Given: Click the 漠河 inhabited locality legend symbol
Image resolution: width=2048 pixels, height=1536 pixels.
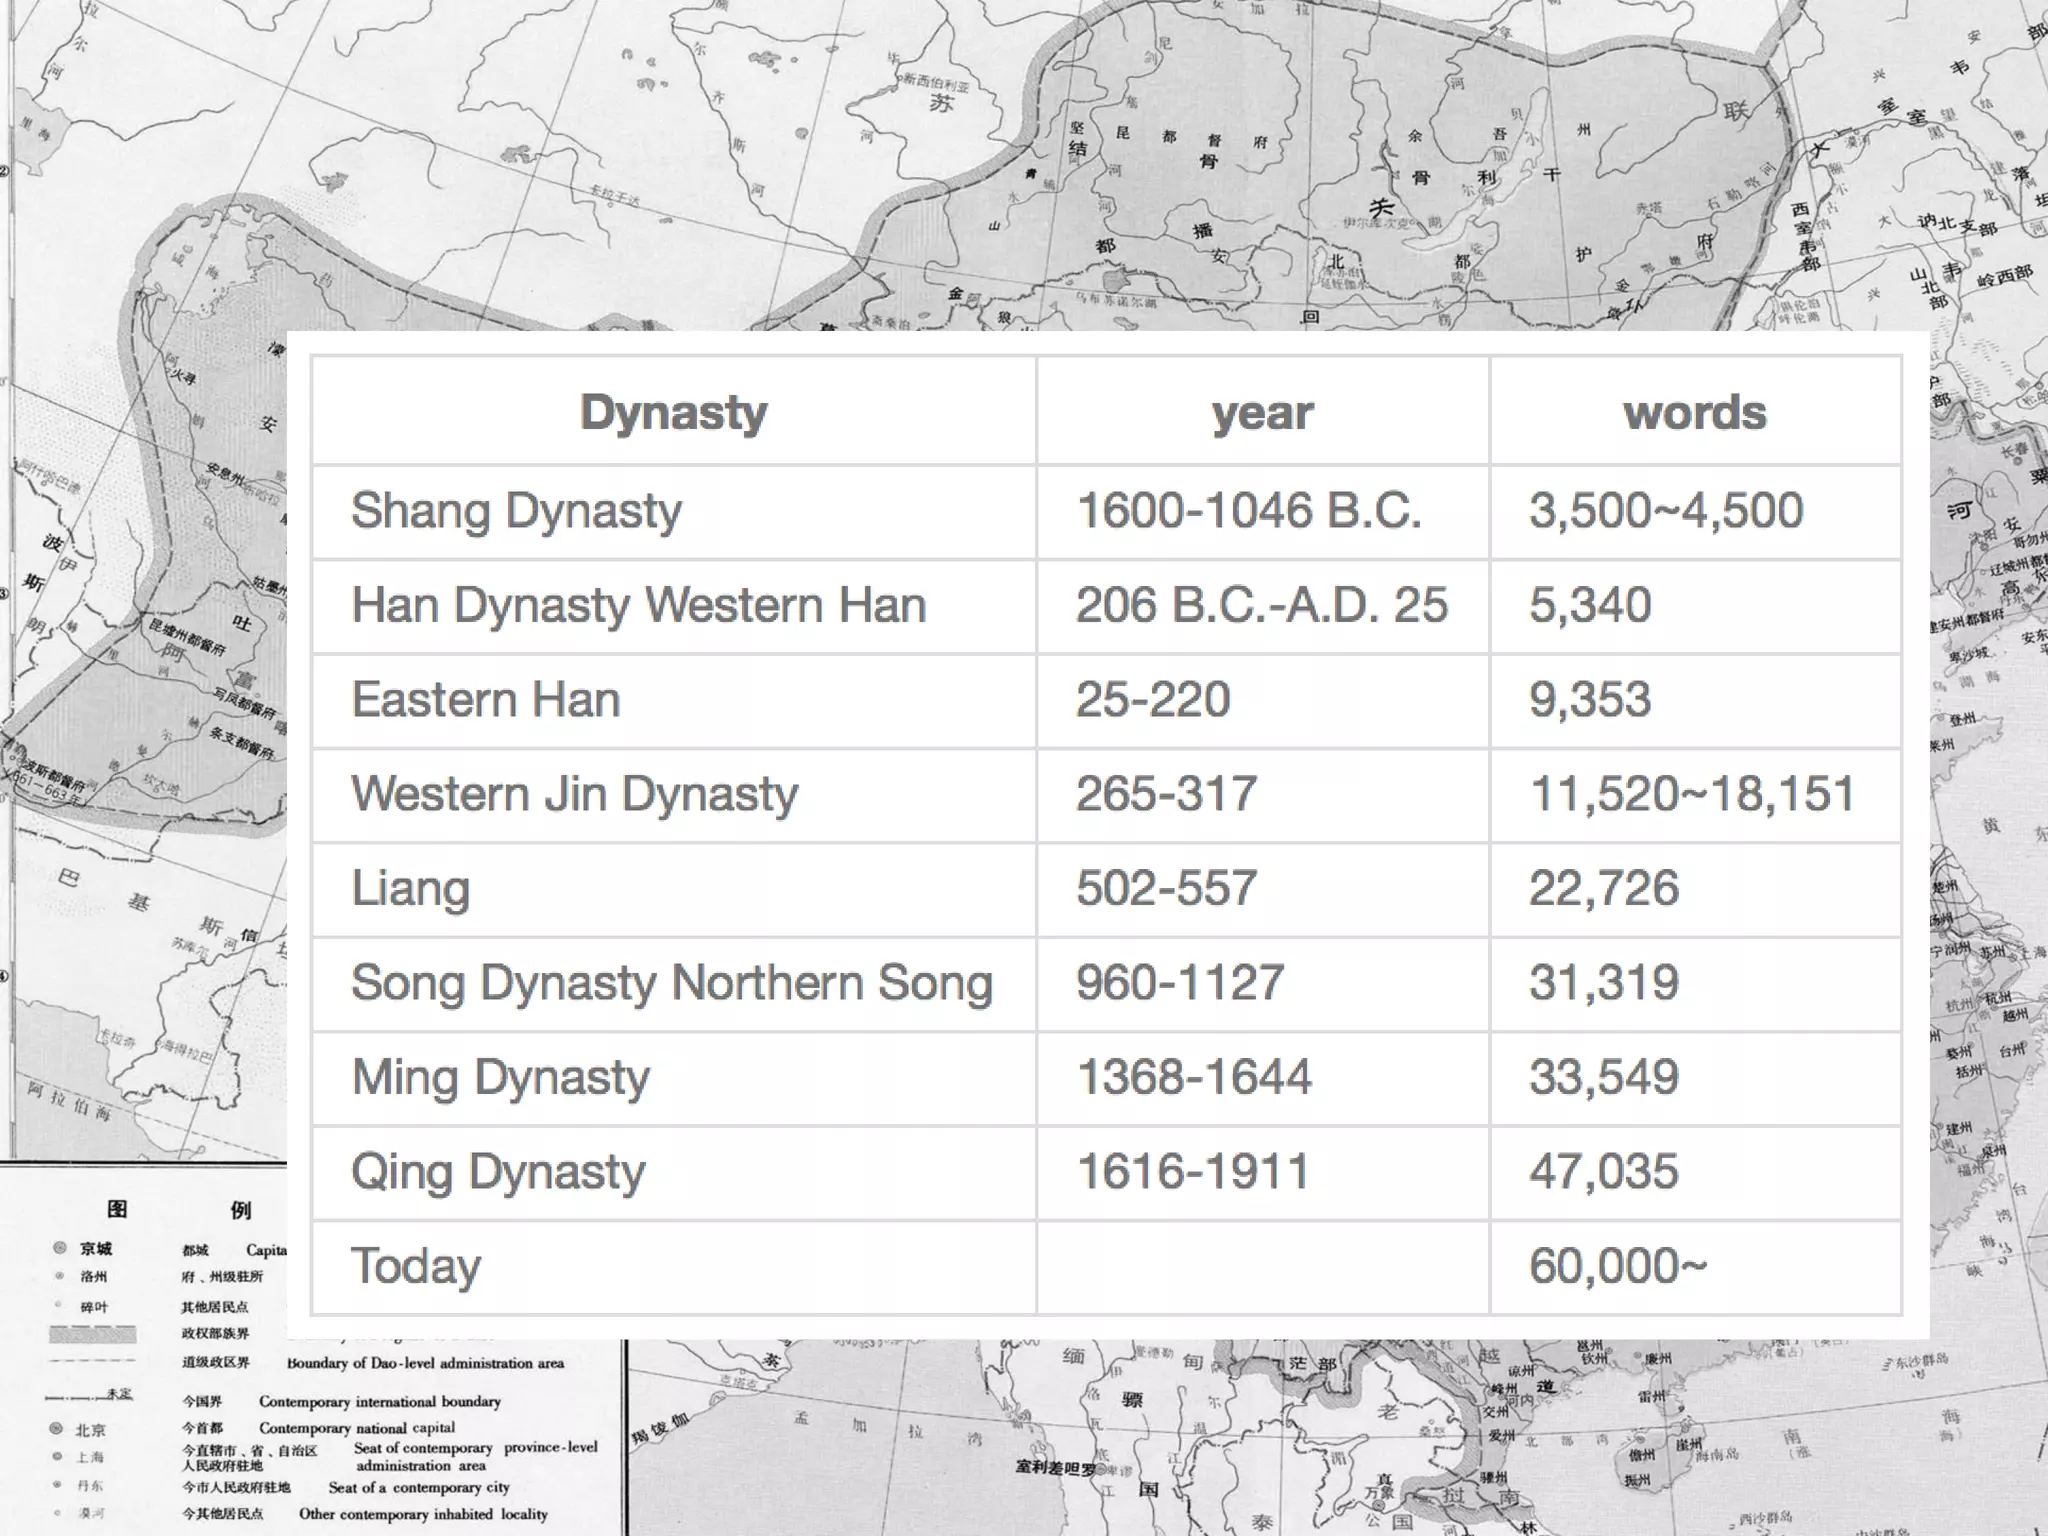Looking at the screenshot, I should tap(57, 1513).
